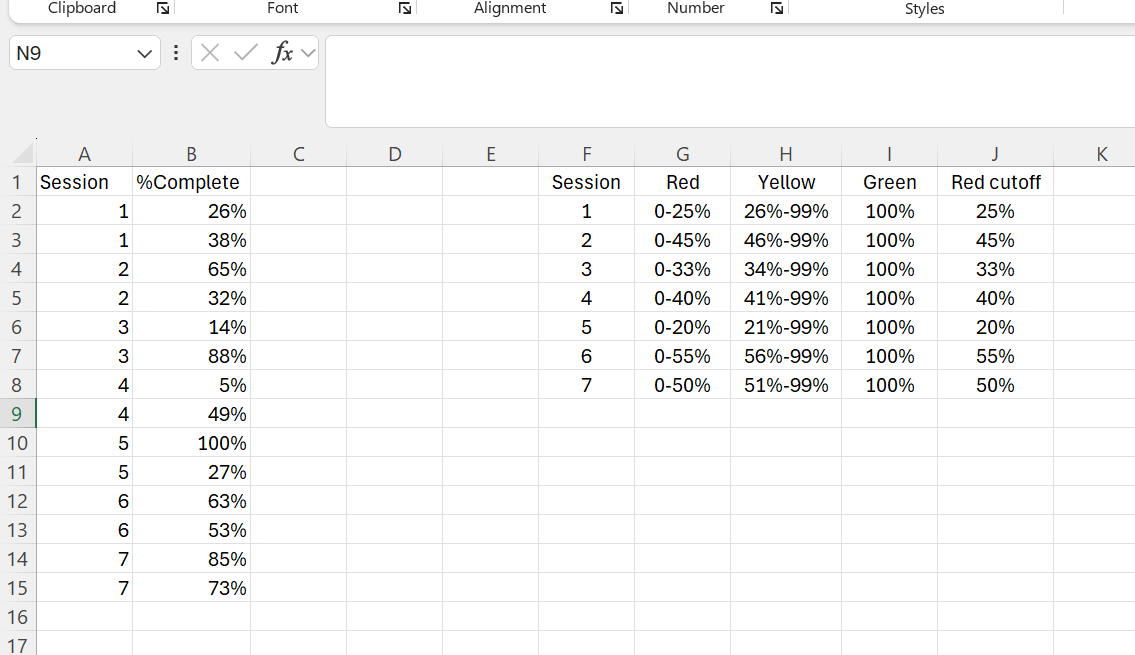
Task: Select the 33% Red cutoff cell
Action: pos(995,269)
